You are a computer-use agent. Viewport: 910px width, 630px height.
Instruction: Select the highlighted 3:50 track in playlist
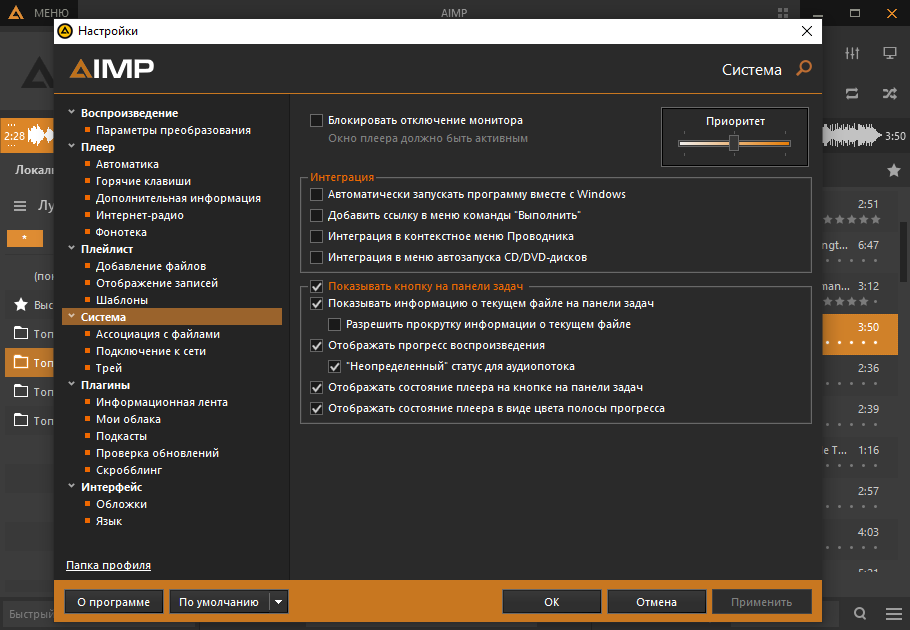click(x=860, y=334)
